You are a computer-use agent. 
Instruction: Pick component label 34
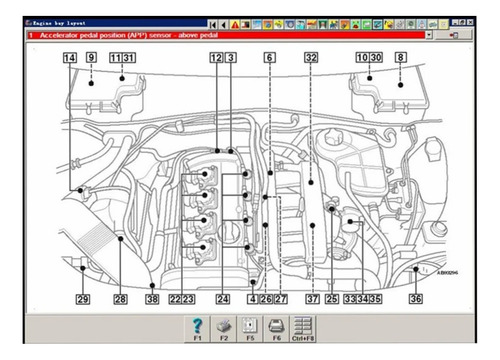tap(363, 299)
